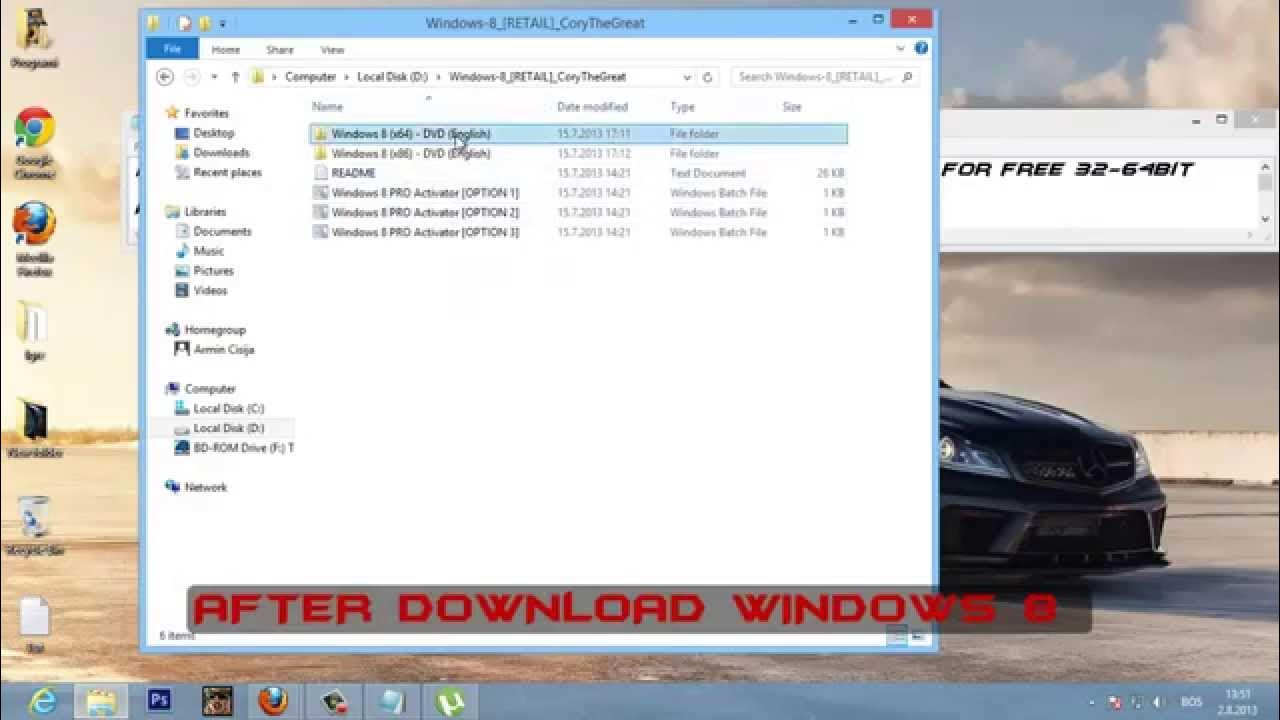Open the Recycle Bin on desktop
This screenshot has width=1280, height=720.
pyautogui.click(x=34, y=525)
